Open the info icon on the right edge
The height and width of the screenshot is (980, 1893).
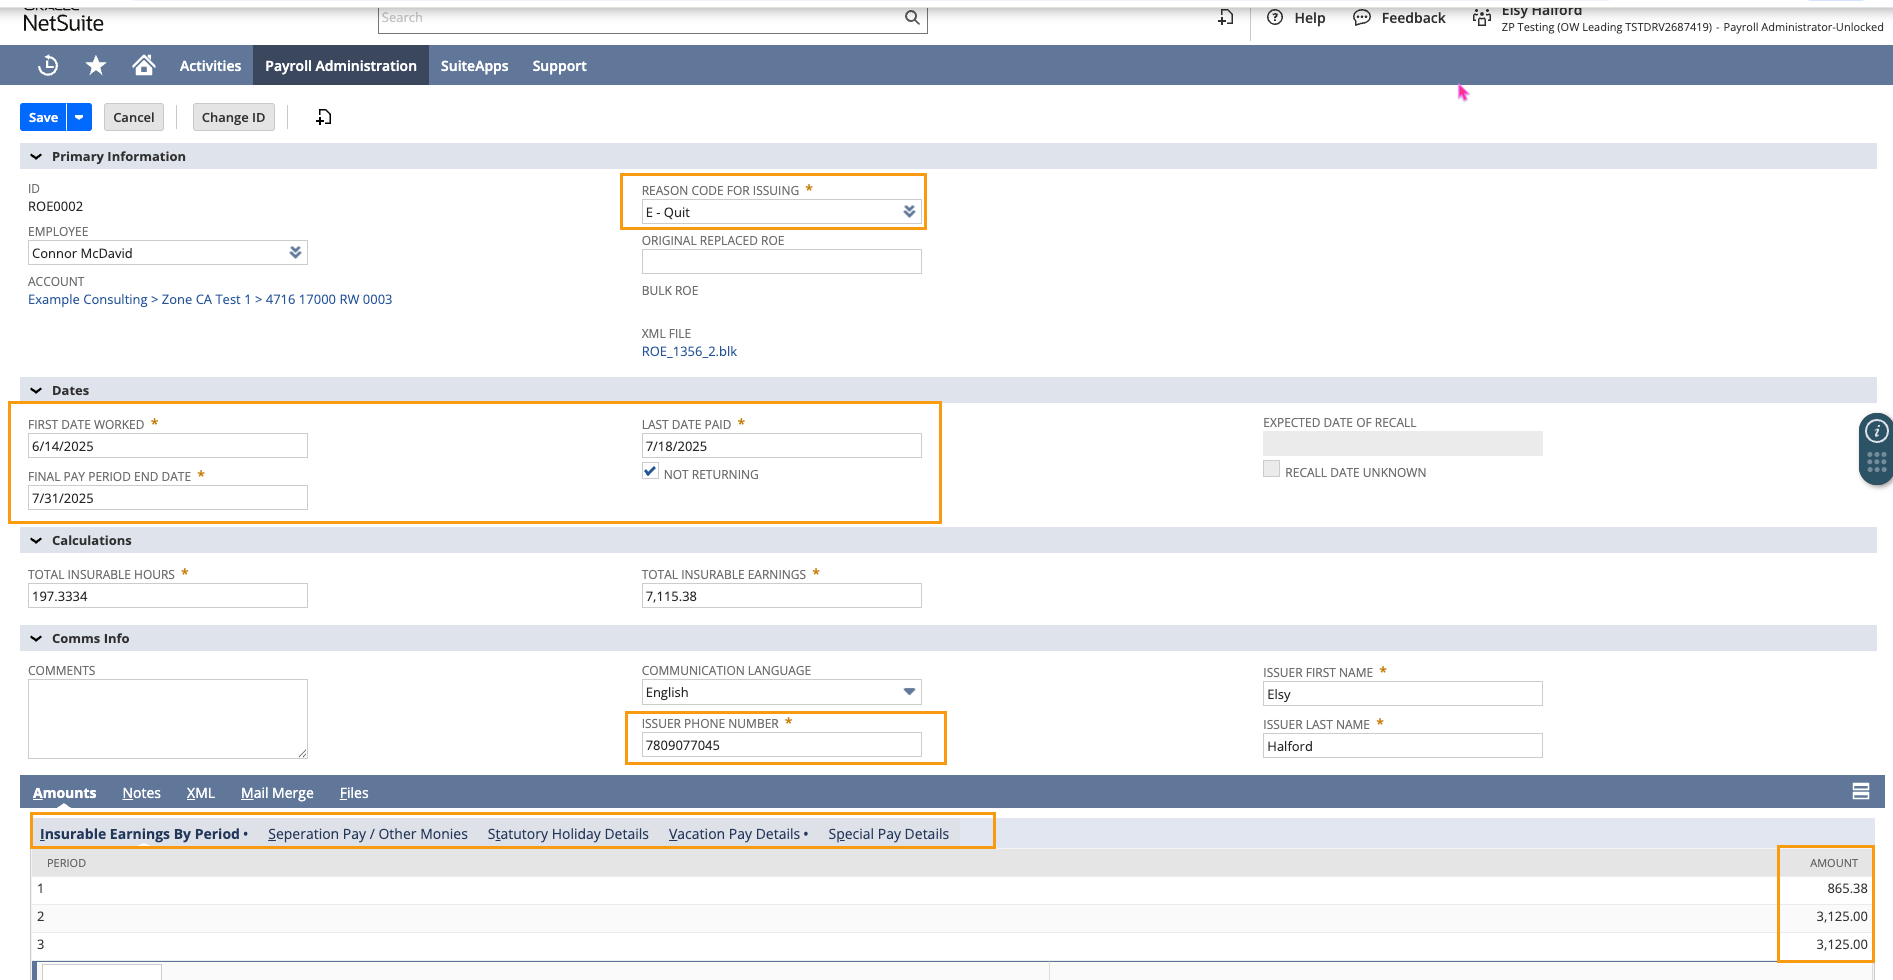pos(1877,431)
